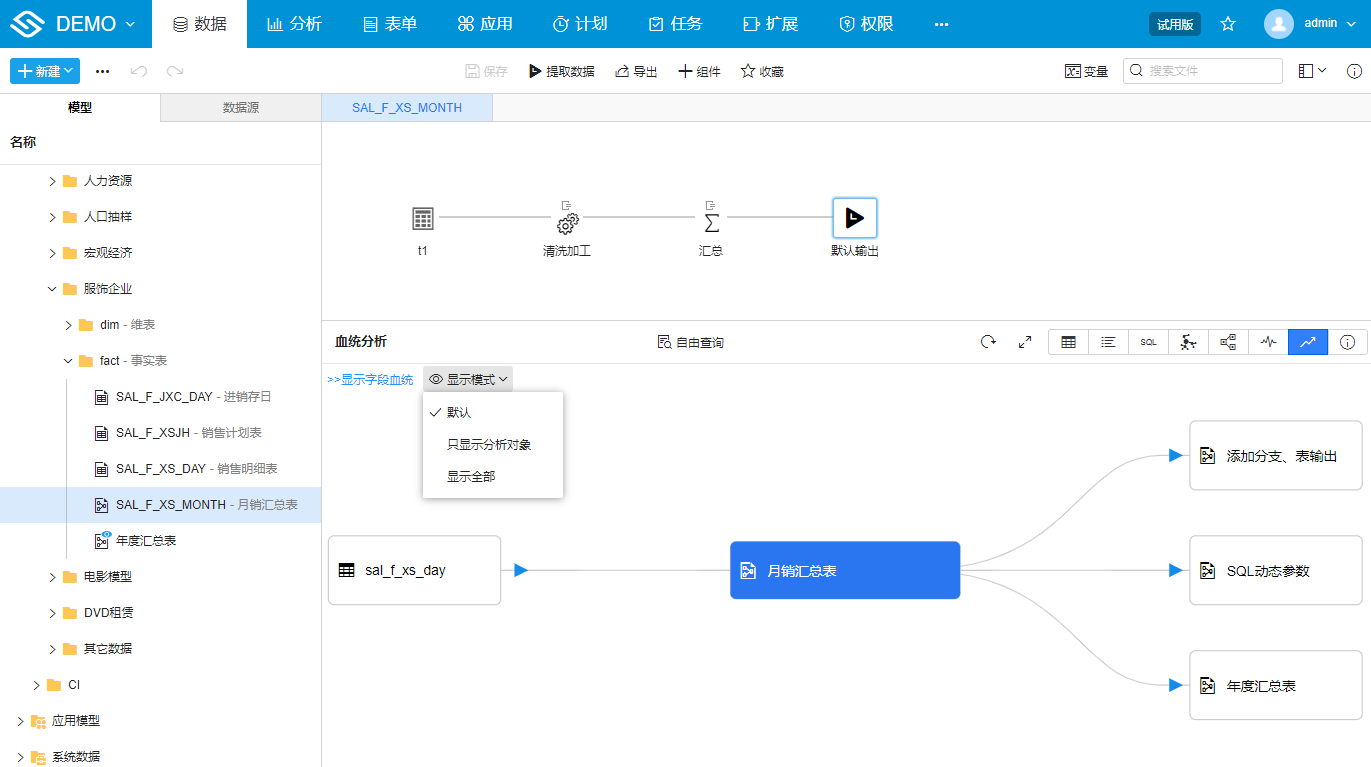Switch to the table grid view icon
Viewport: 1371px width, 767px height.
1068,342
